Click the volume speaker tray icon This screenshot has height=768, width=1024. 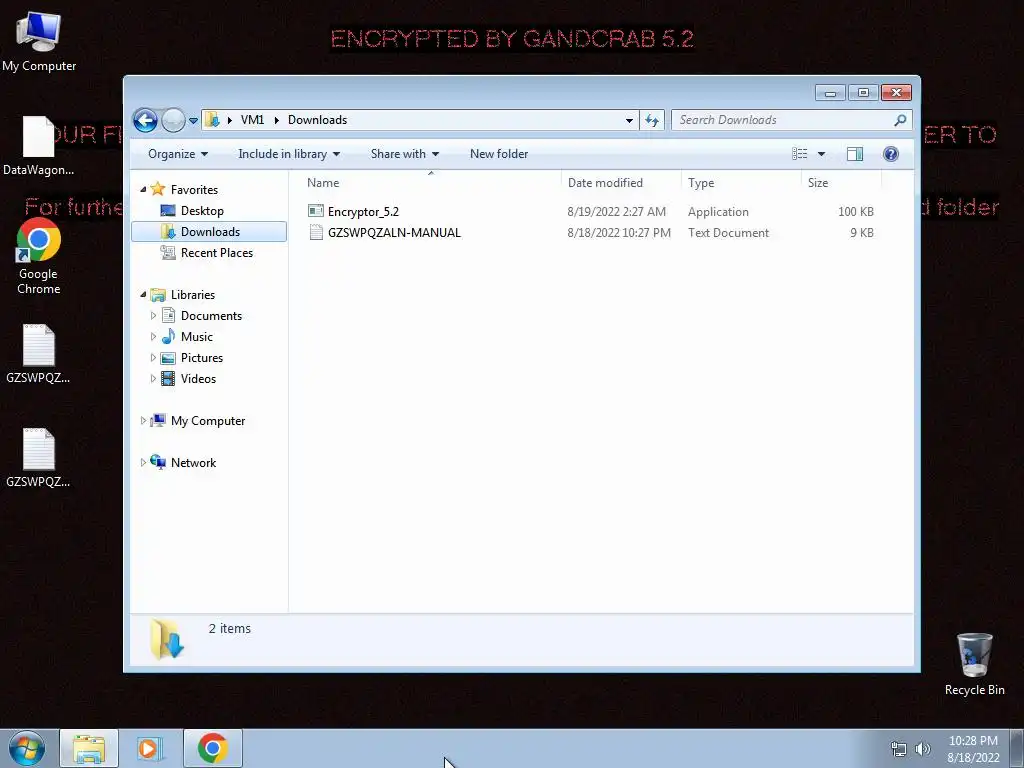pyautogui.click(x=922, y=749)
